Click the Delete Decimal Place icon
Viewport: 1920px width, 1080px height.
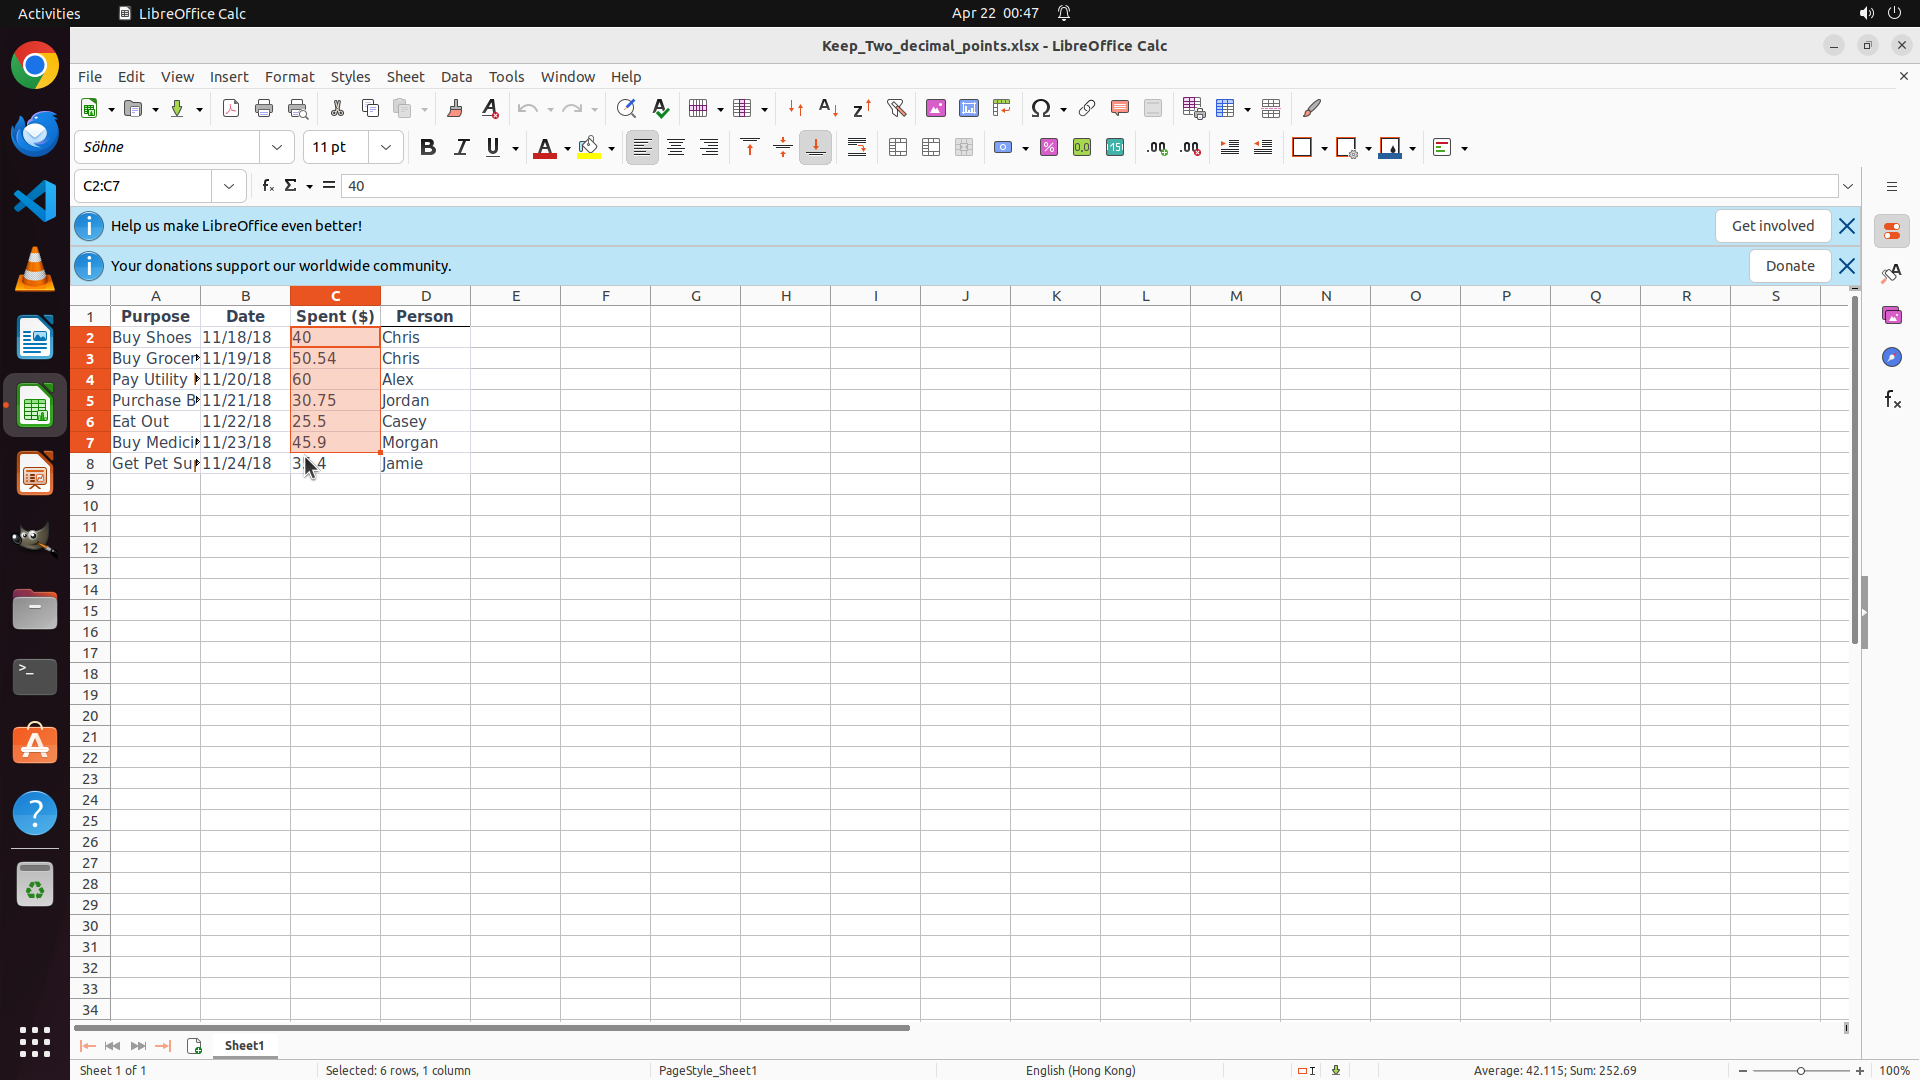click(x=1190, y=148)
